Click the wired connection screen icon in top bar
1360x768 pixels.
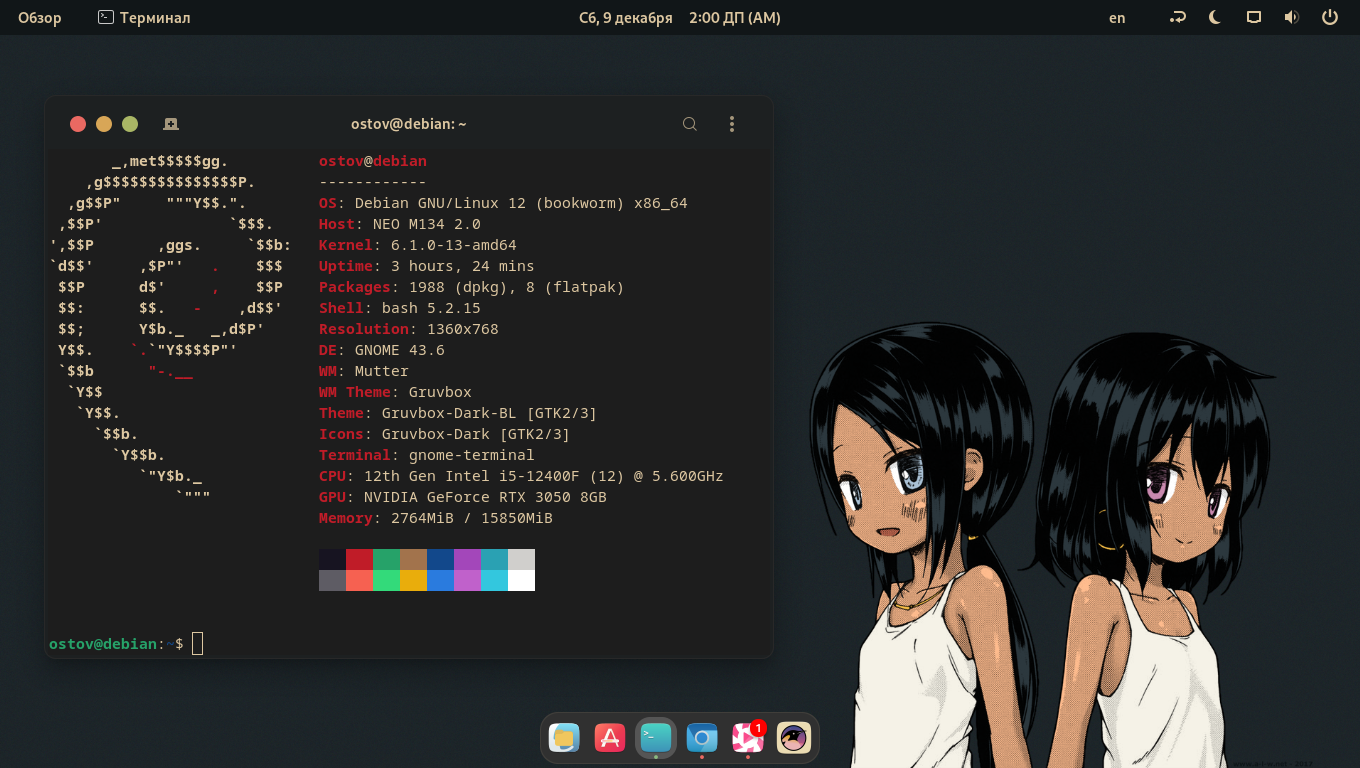pyautogui.click(x=1253, y=17)
